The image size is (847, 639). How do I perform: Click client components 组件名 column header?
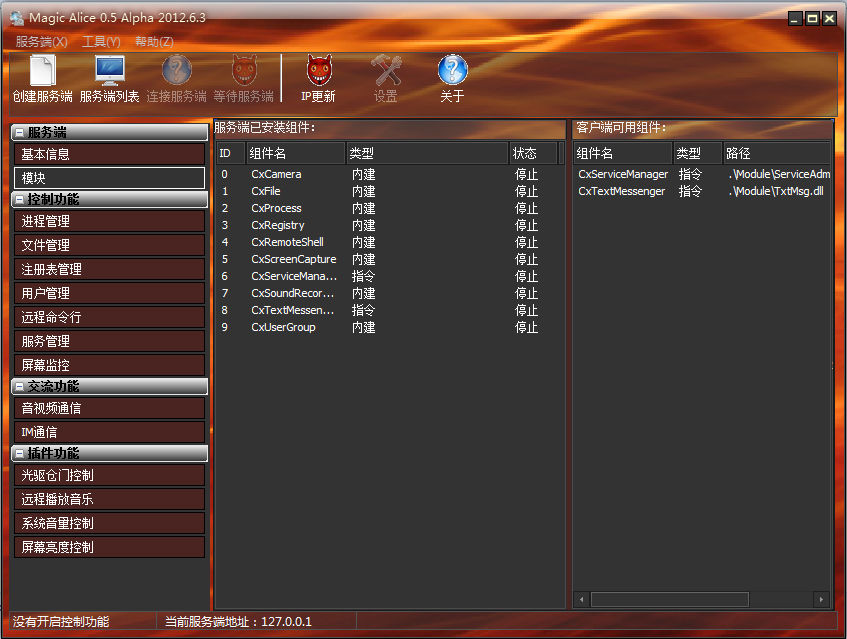click(623, 153)
